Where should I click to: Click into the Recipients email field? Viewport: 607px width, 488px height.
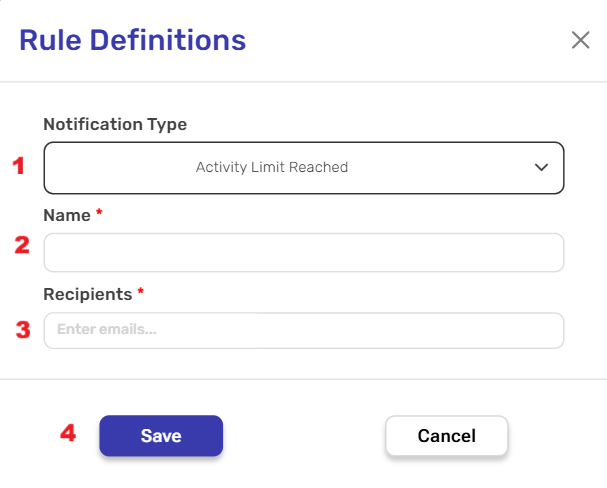click(x=304, y=330)
